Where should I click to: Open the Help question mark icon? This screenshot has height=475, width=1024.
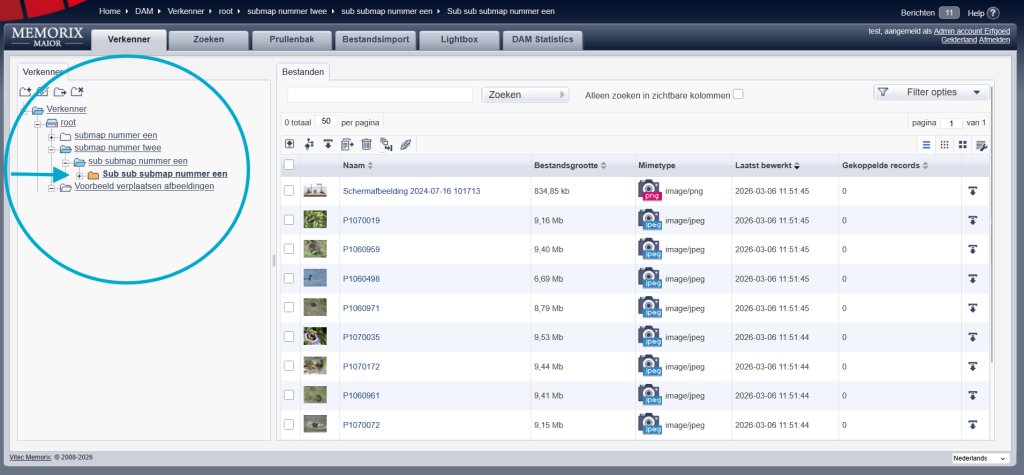[991, 12]
